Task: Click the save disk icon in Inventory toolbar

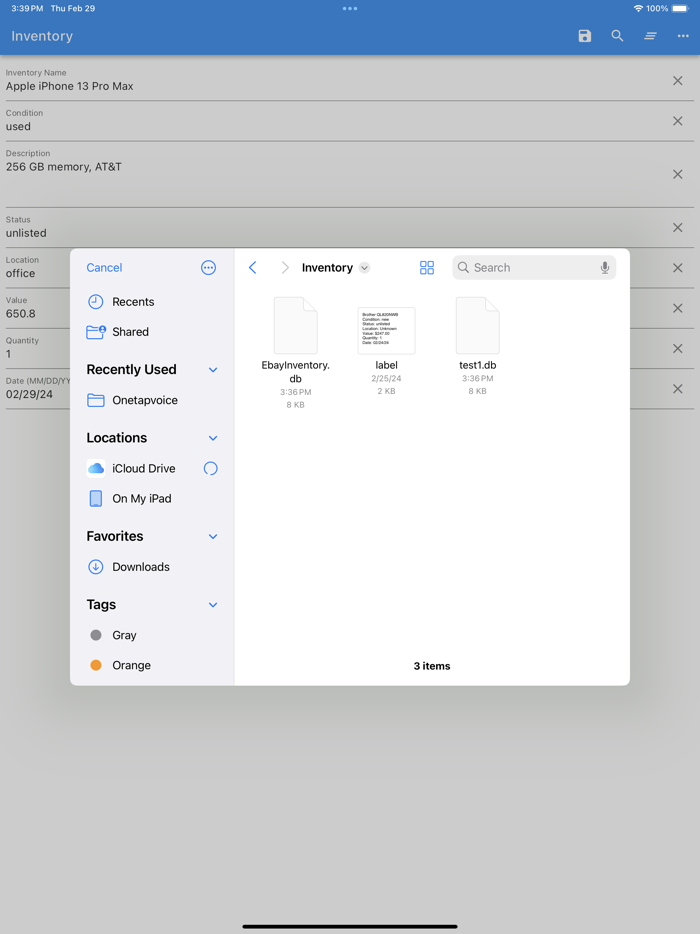Action: coord(584,36)
